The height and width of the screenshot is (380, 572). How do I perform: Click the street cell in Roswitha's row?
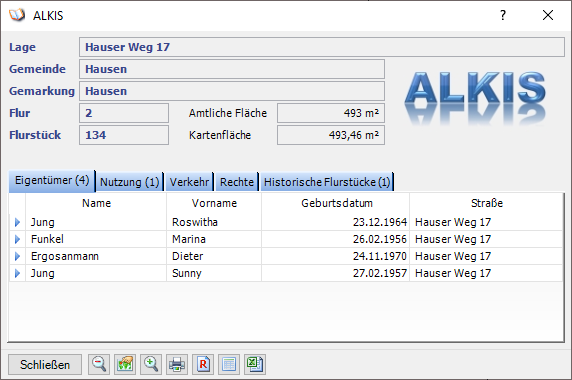click(486, 222)
